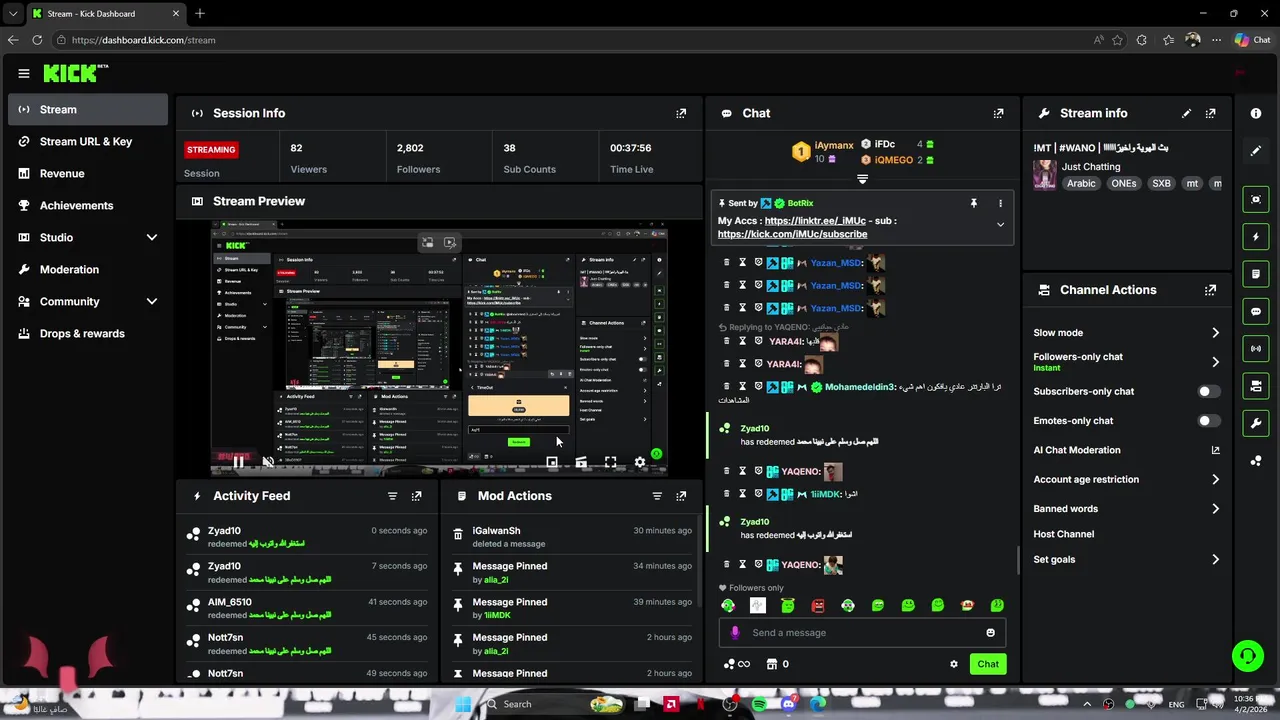Open AI Chat Moderation external link
This screenshot has width=1280, height=720.
tap(1215, 451)
